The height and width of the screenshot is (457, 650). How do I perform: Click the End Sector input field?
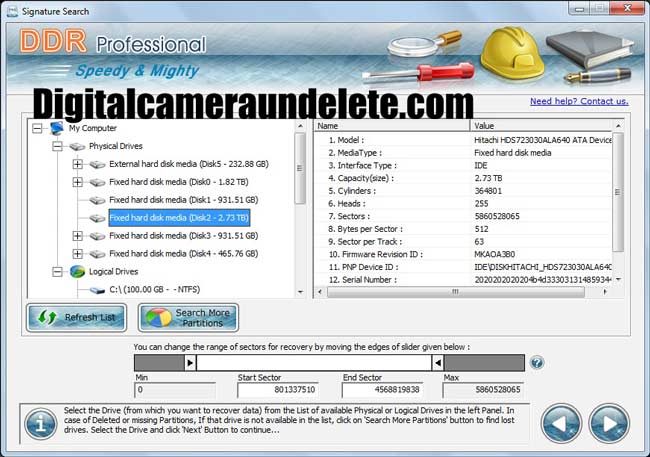382,390
